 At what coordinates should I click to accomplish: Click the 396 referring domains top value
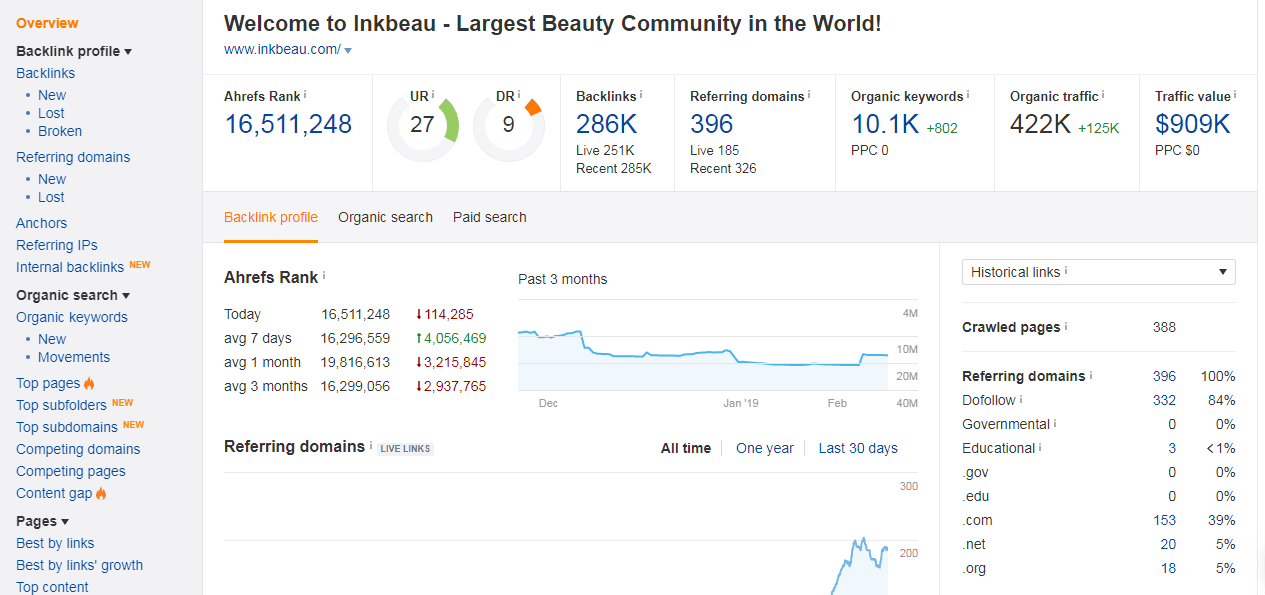(x=712, y=124)
